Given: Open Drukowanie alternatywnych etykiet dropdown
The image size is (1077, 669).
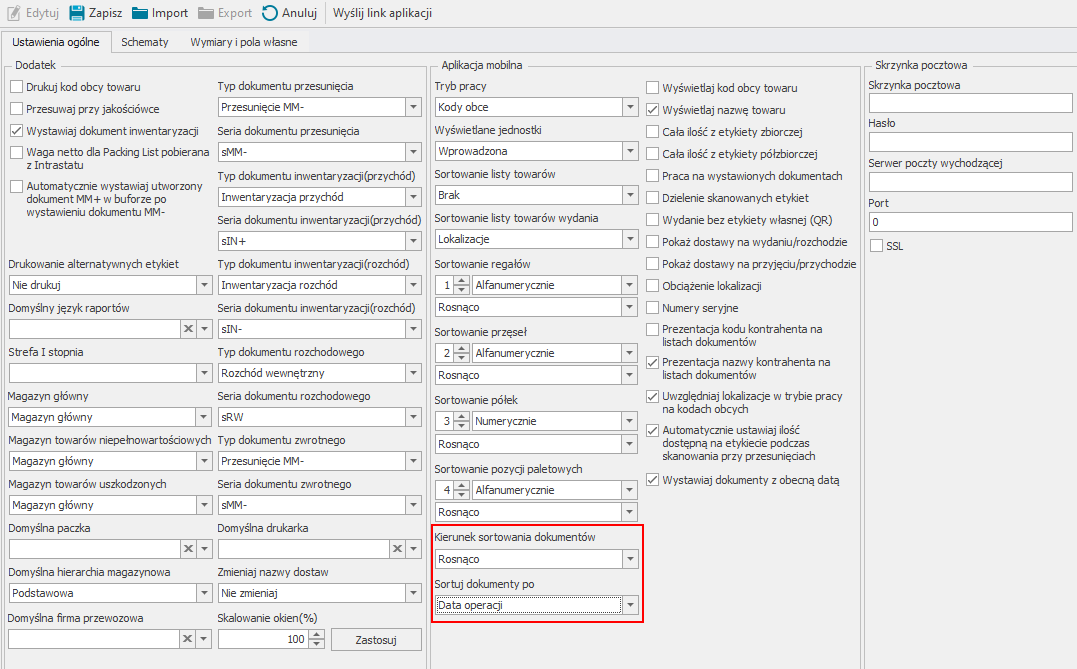Looking at the screenshot, I should [x=200, y=285].
